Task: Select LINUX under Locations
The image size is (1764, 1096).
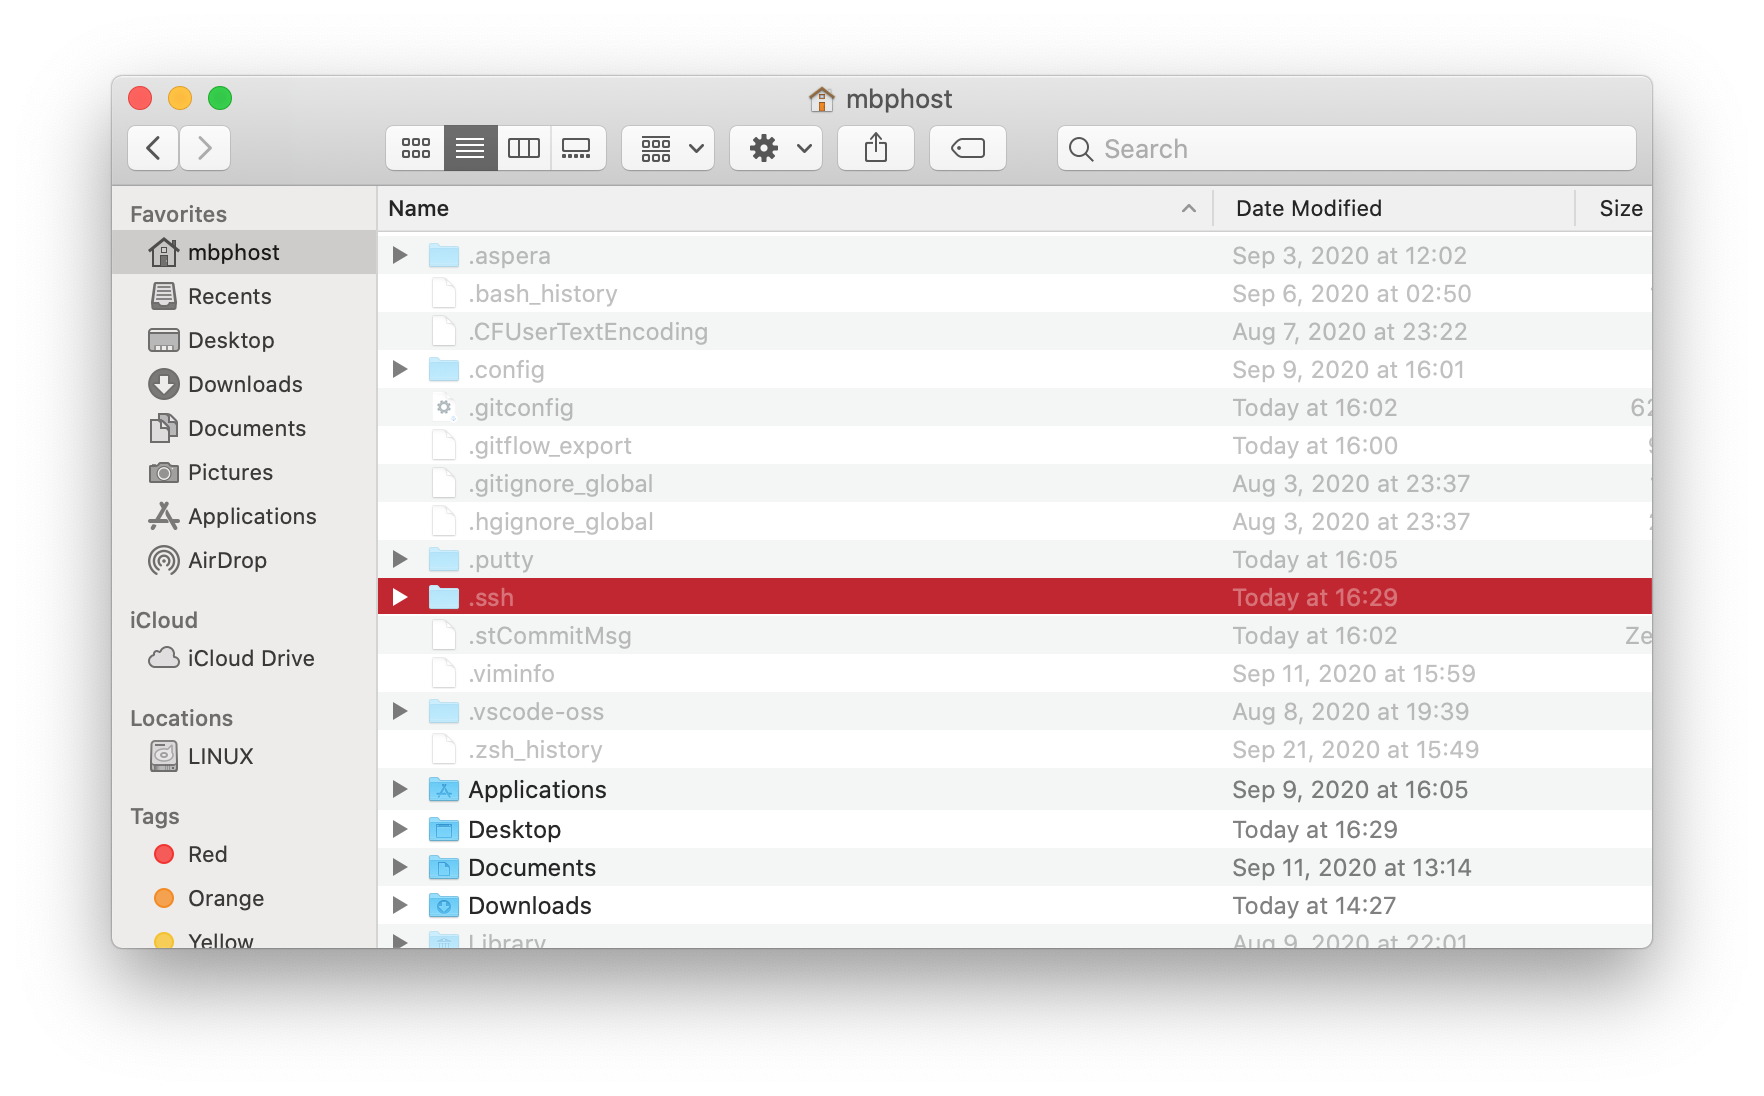Action: 220,756
